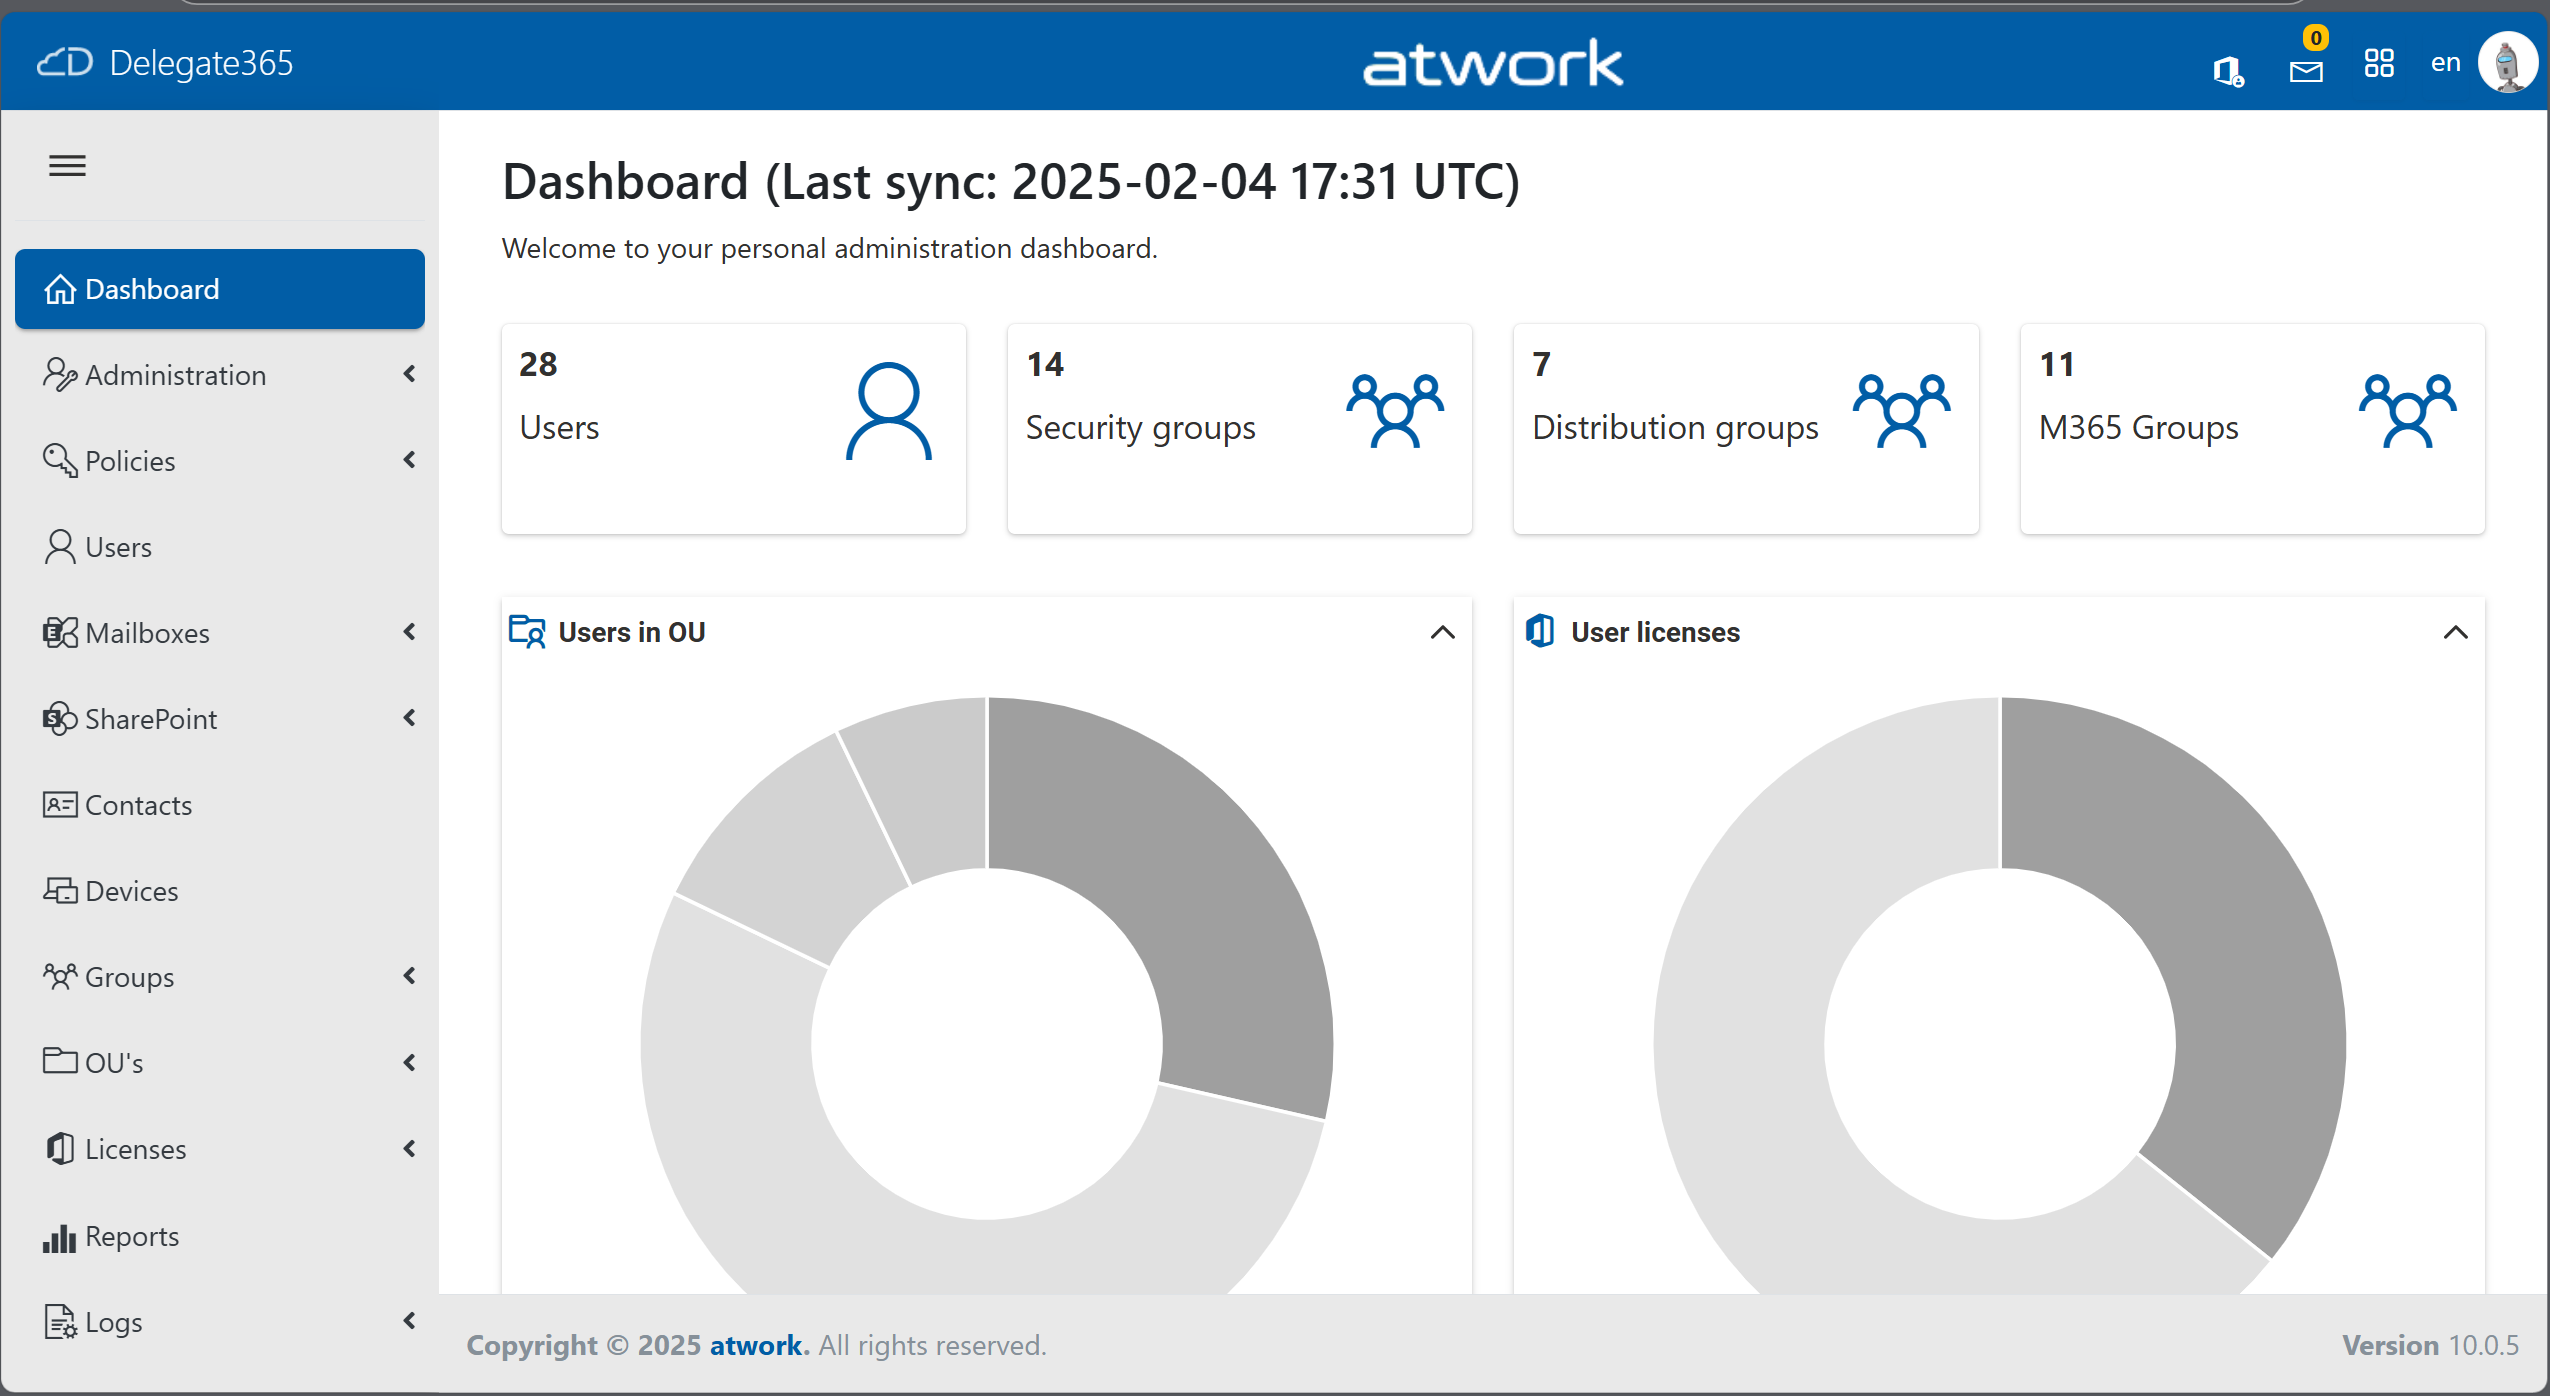This screenshot has height=1396, width=2550.
Task: Open the Contacts menu item
Action: click(x=220, y=805)
